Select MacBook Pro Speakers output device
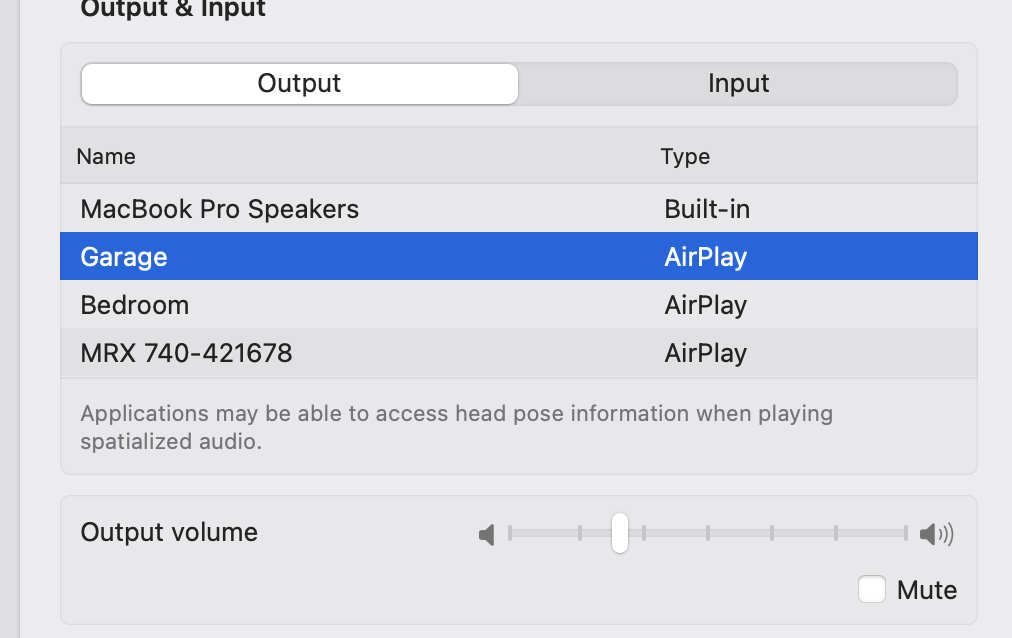This screenshot has width=1012, height=638. (219, 209)
